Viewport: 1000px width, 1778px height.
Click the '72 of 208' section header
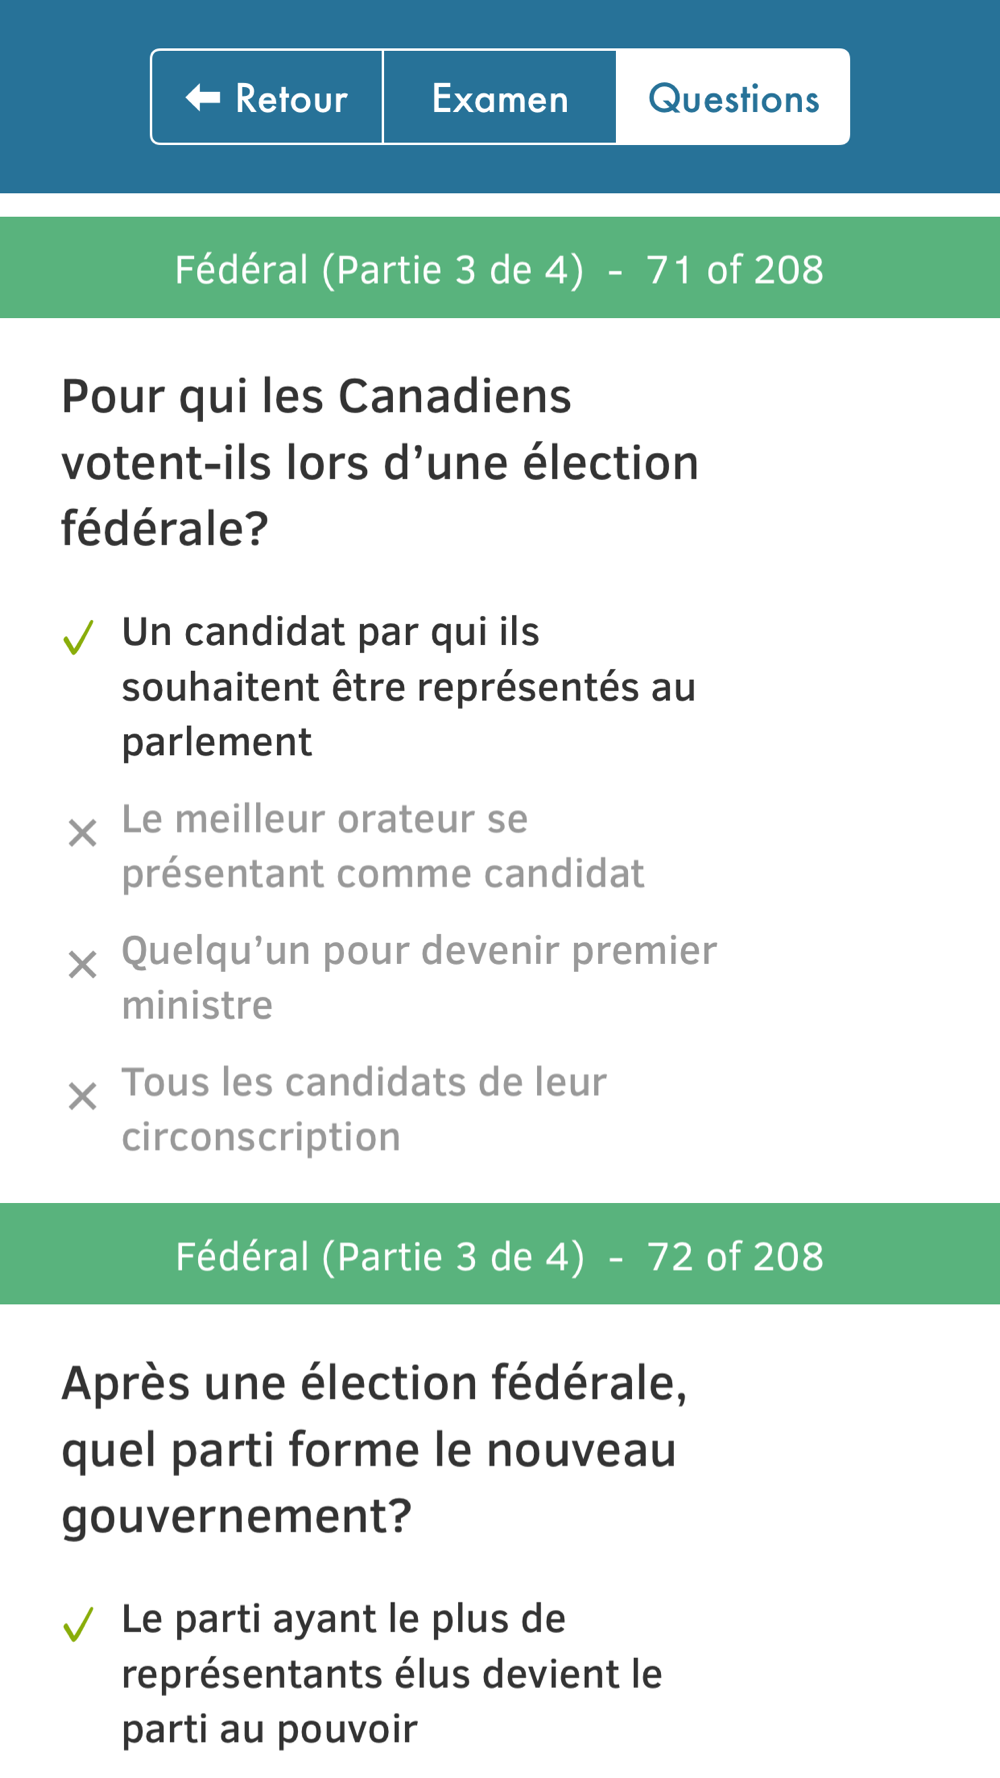coord(499,1256)
